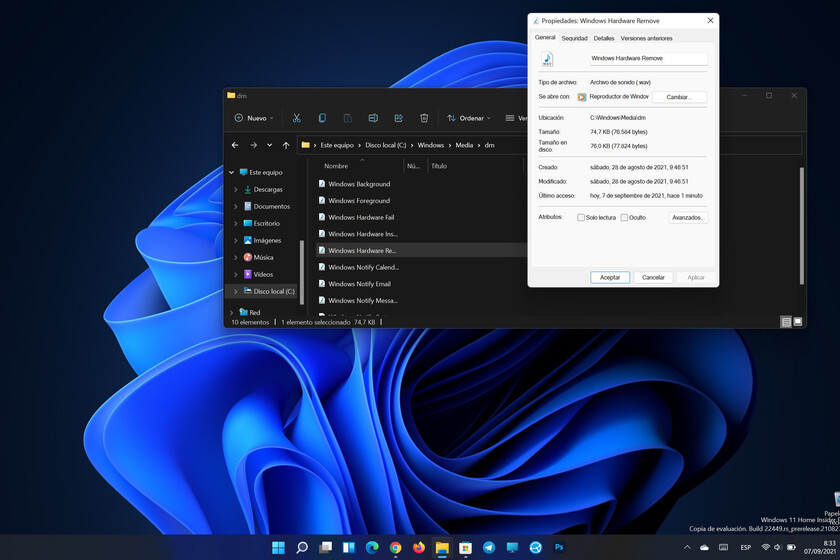
Task: Open taskbar Search magnifier
Action: (302, 547)
